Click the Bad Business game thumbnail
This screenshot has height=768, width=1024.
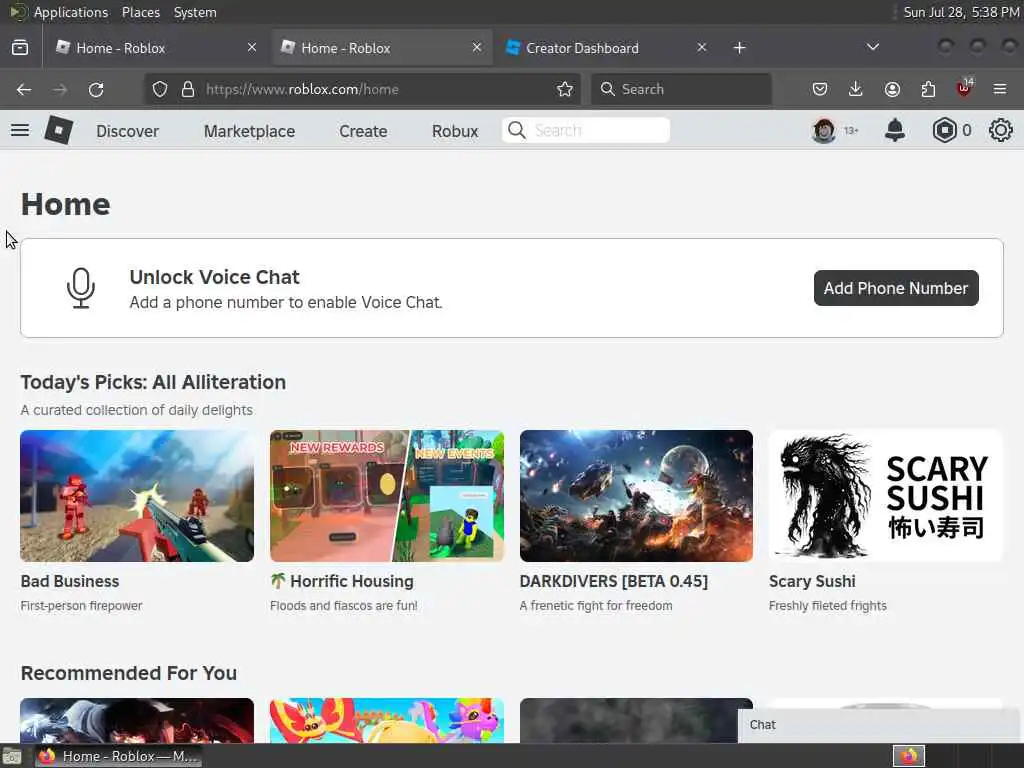[x=137, y=496]
